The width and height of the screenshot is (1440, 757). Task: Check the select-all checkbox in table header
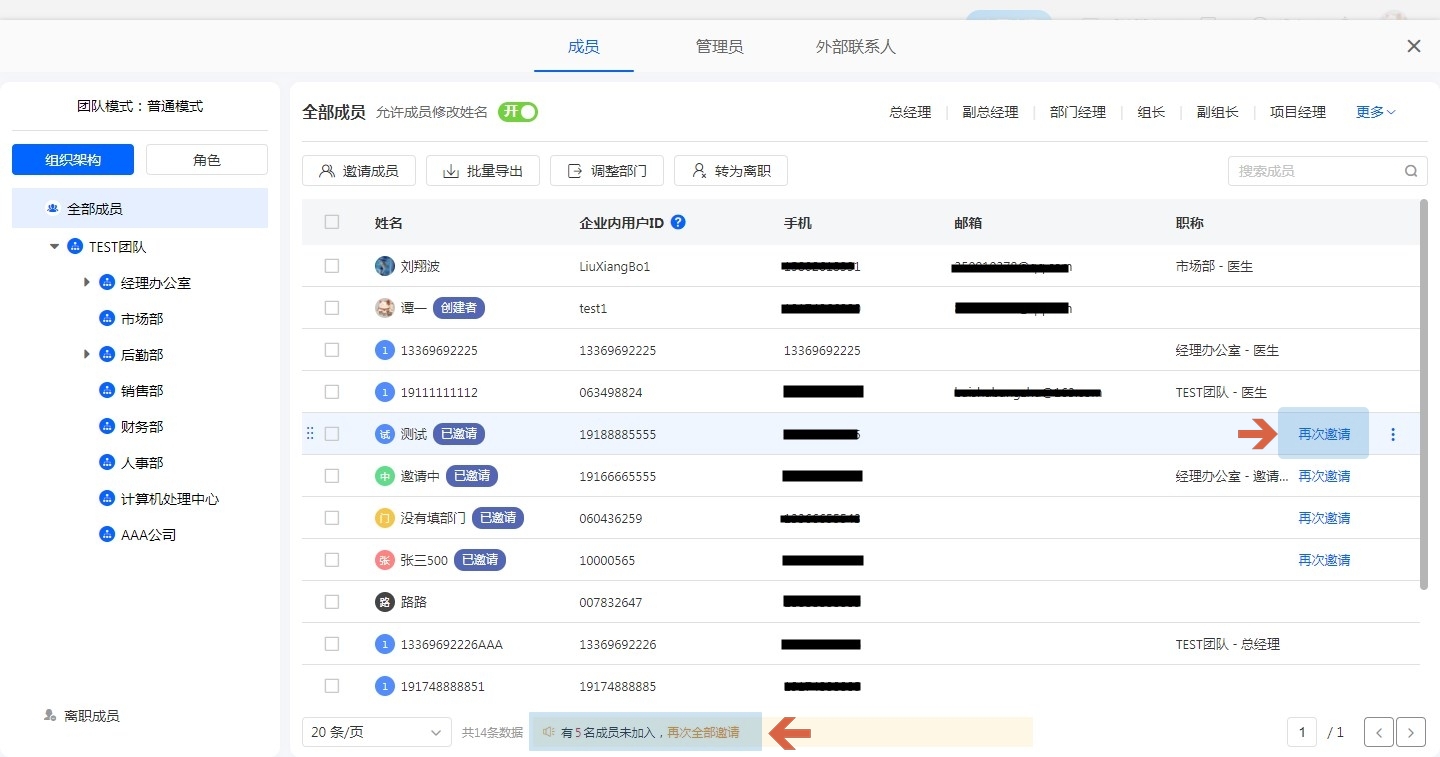click(332, 222)
